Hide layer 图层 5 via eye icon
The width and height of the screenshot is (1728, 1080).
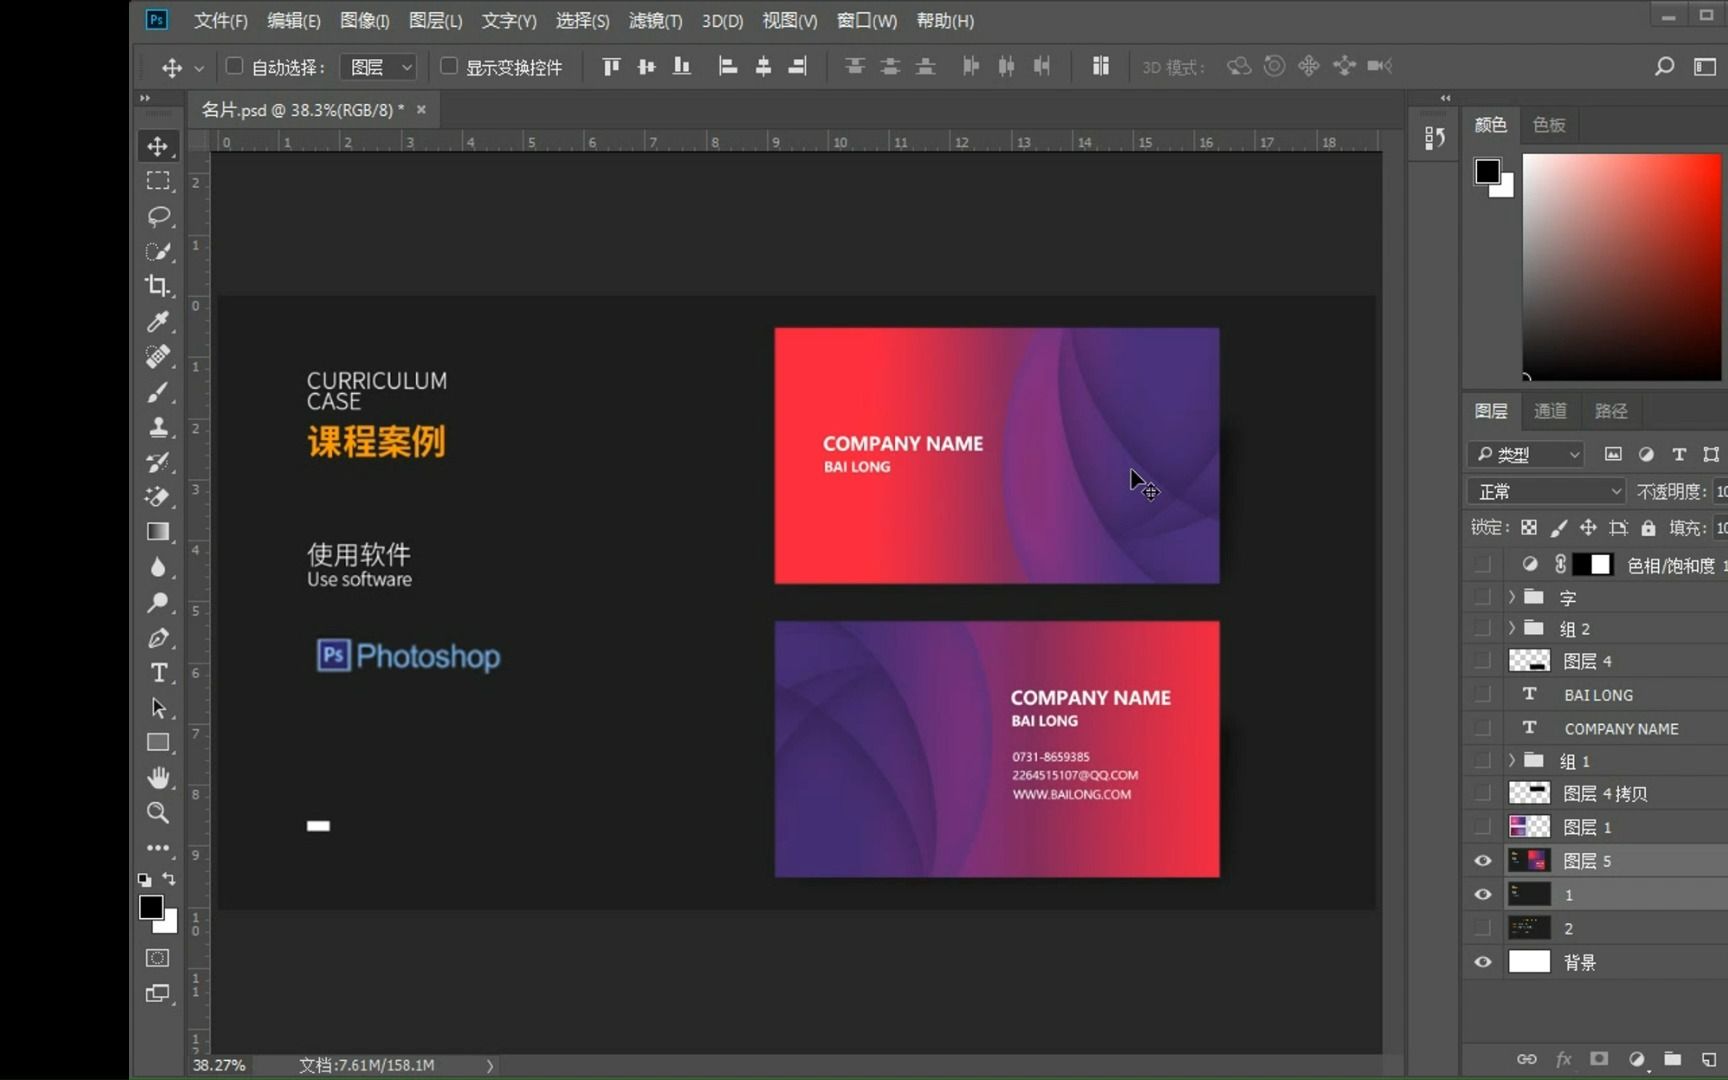(1483, 861)
